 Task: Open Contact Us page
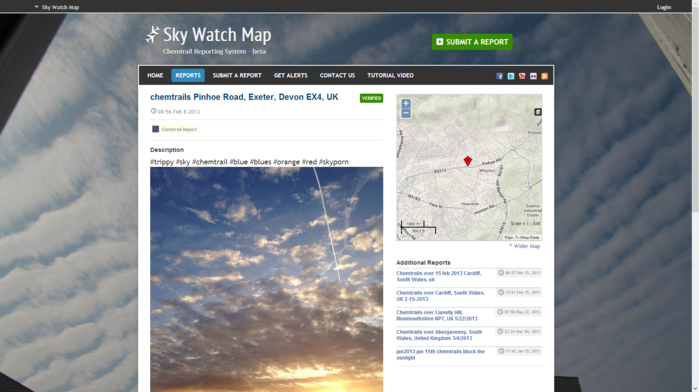pos(337,75)
